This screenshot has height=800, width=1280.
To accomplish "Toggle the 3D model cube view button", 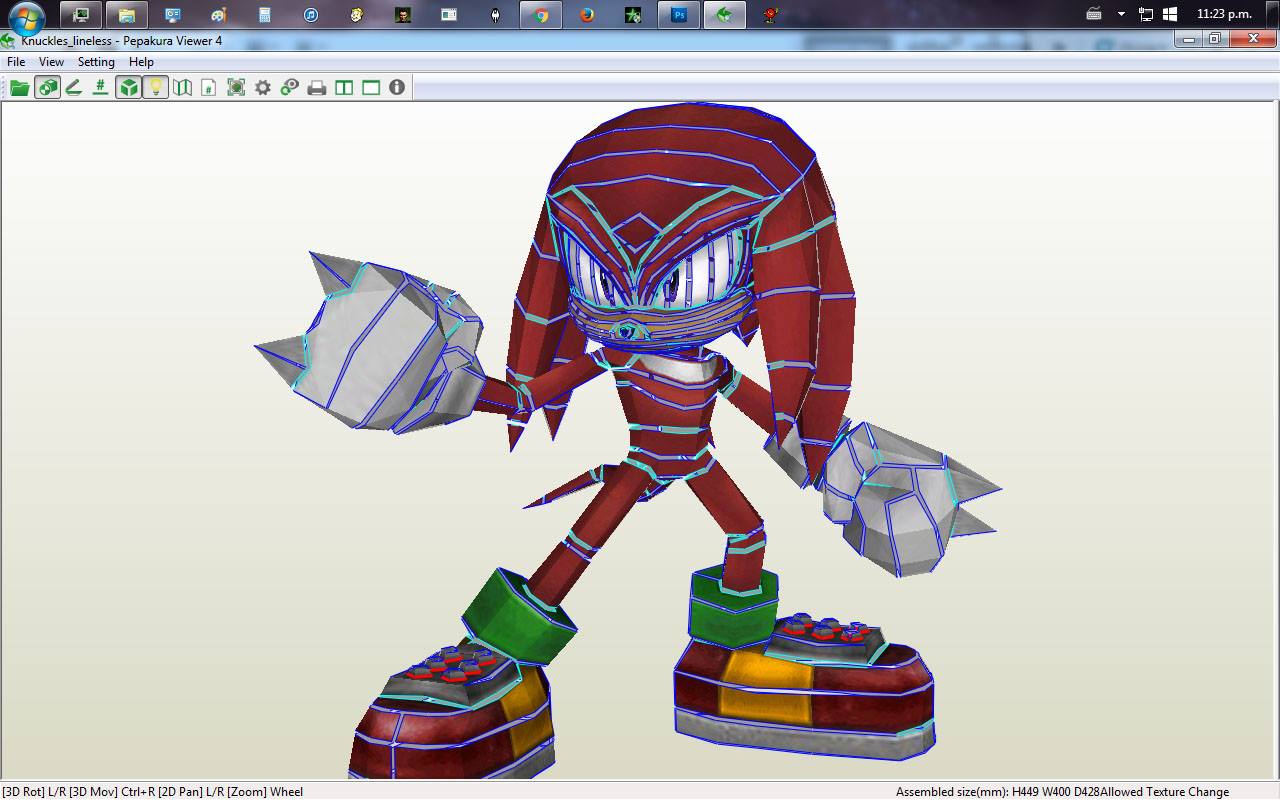I will click(128, 88).
